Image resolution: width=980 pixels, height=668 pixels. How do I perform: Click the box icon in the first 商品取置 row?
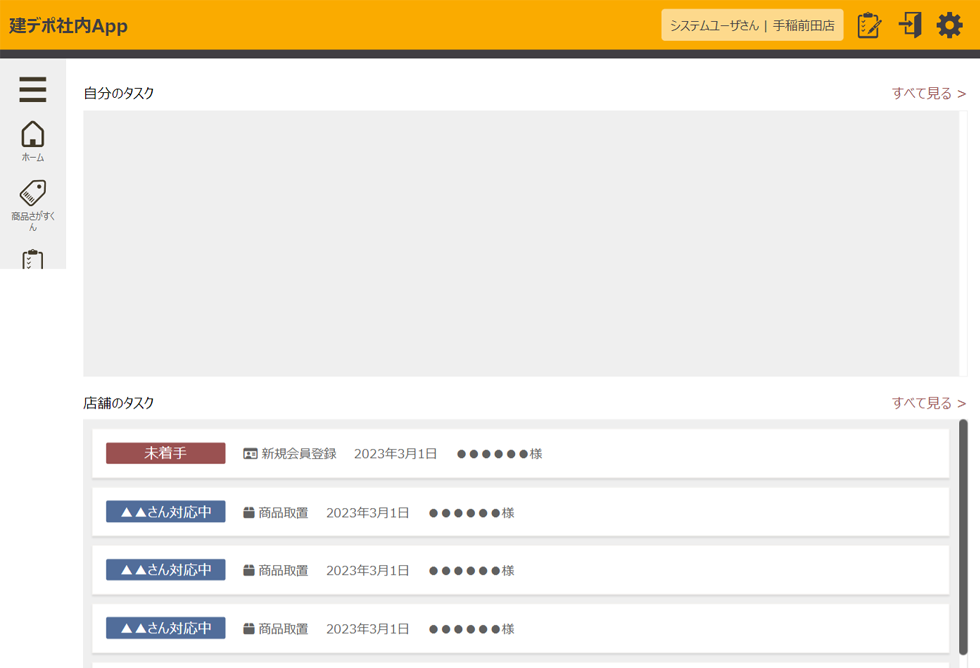249,513
